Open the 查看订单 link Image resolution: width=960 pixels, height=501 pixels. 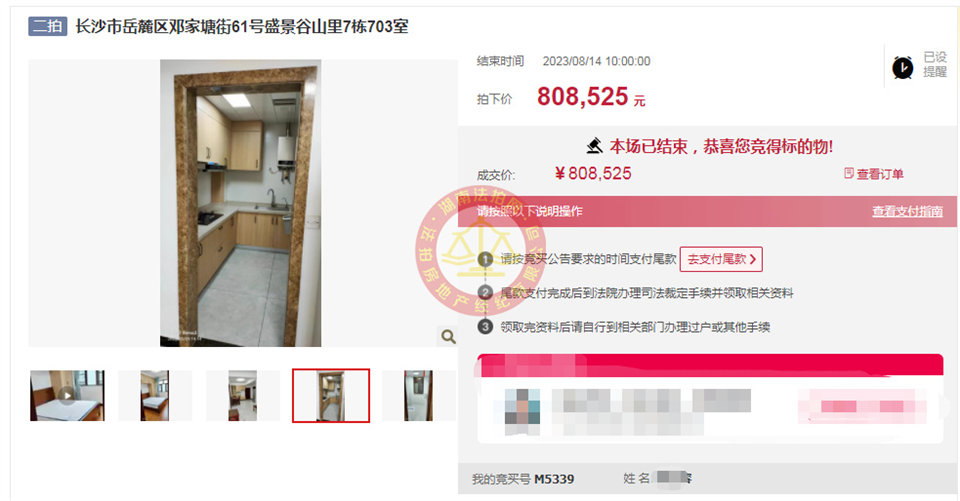pos(880,174)
